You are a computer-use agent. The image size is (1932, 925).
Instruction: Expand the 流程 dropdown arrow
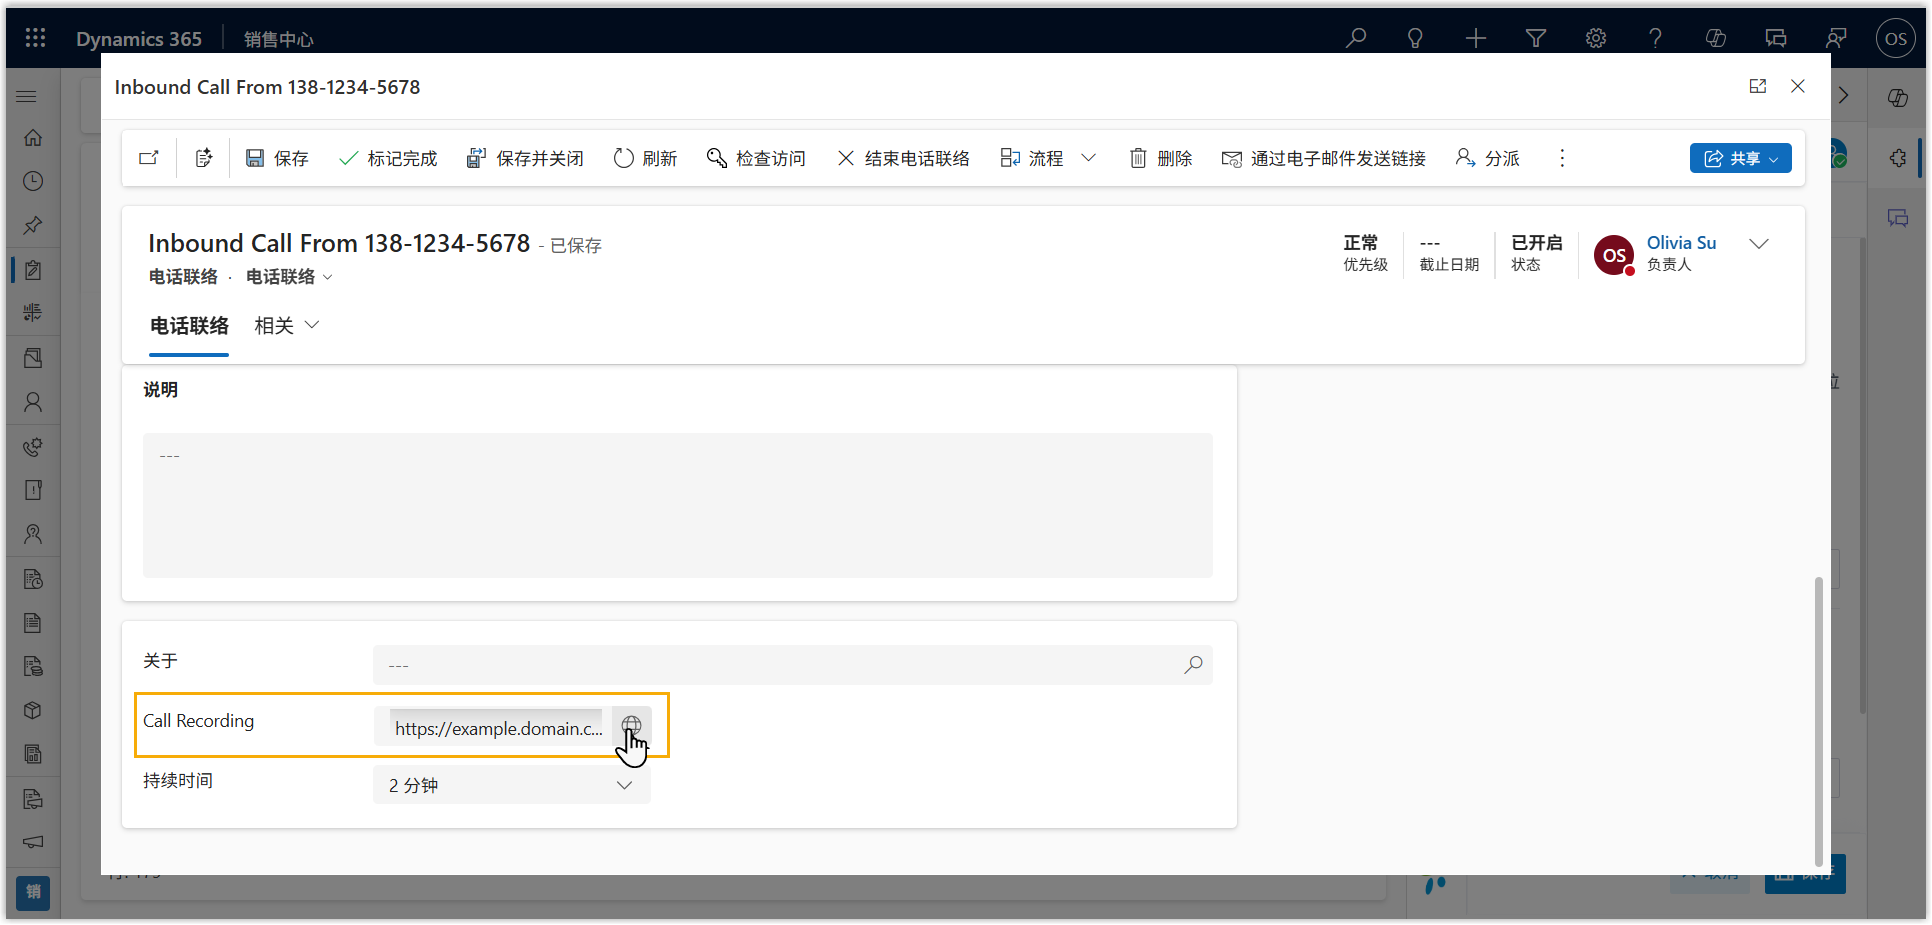coord(1089,158)
